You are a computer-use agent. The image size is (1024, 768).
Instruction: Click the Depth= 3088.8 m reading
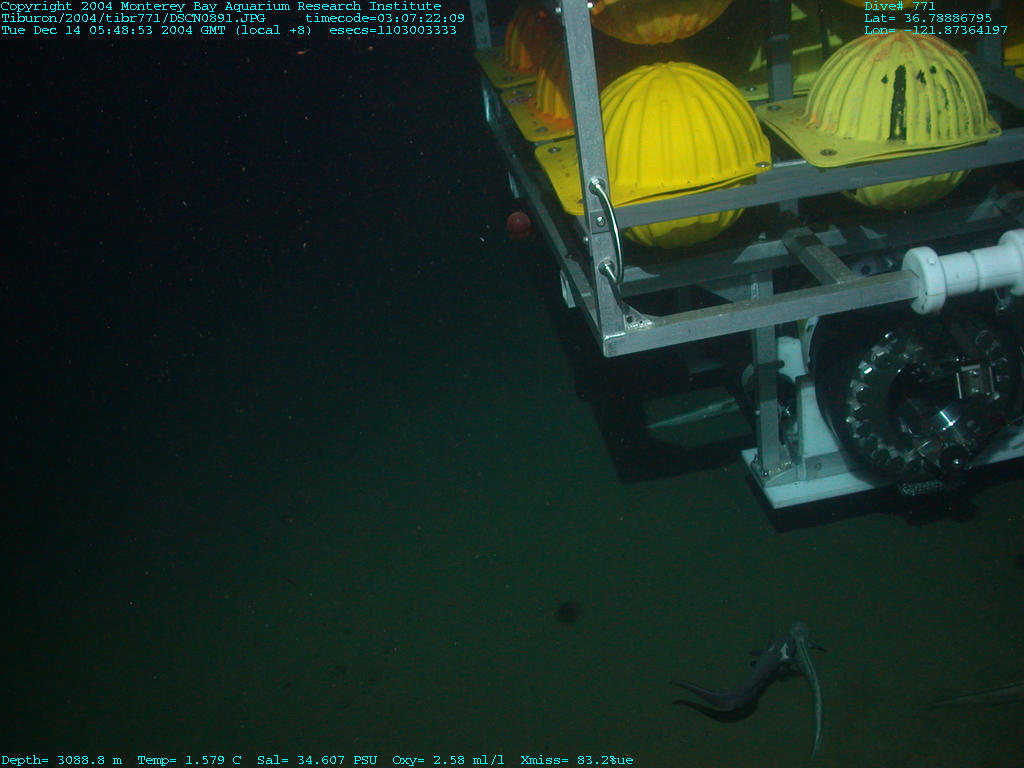61,760
